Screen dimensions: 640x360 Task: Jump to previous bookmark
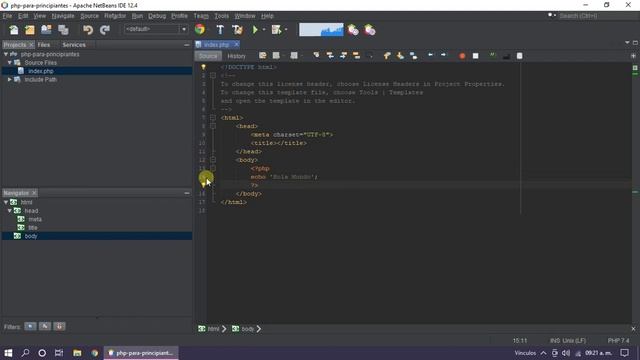pyautogui.click(x=387, y=56)
